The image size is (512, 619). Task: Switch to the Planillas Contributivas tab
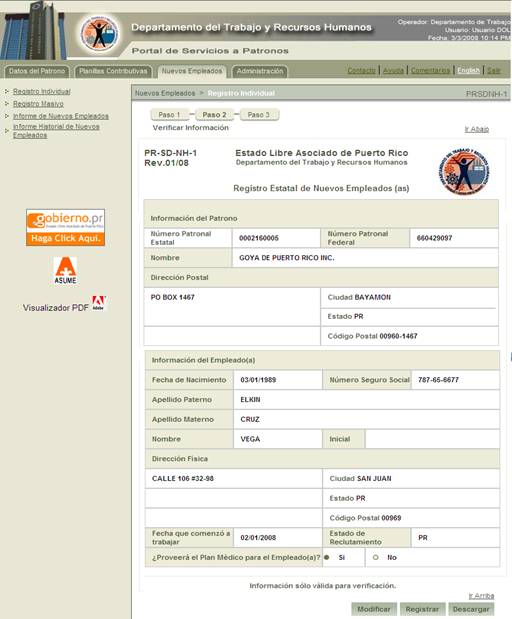click(113, 71)
